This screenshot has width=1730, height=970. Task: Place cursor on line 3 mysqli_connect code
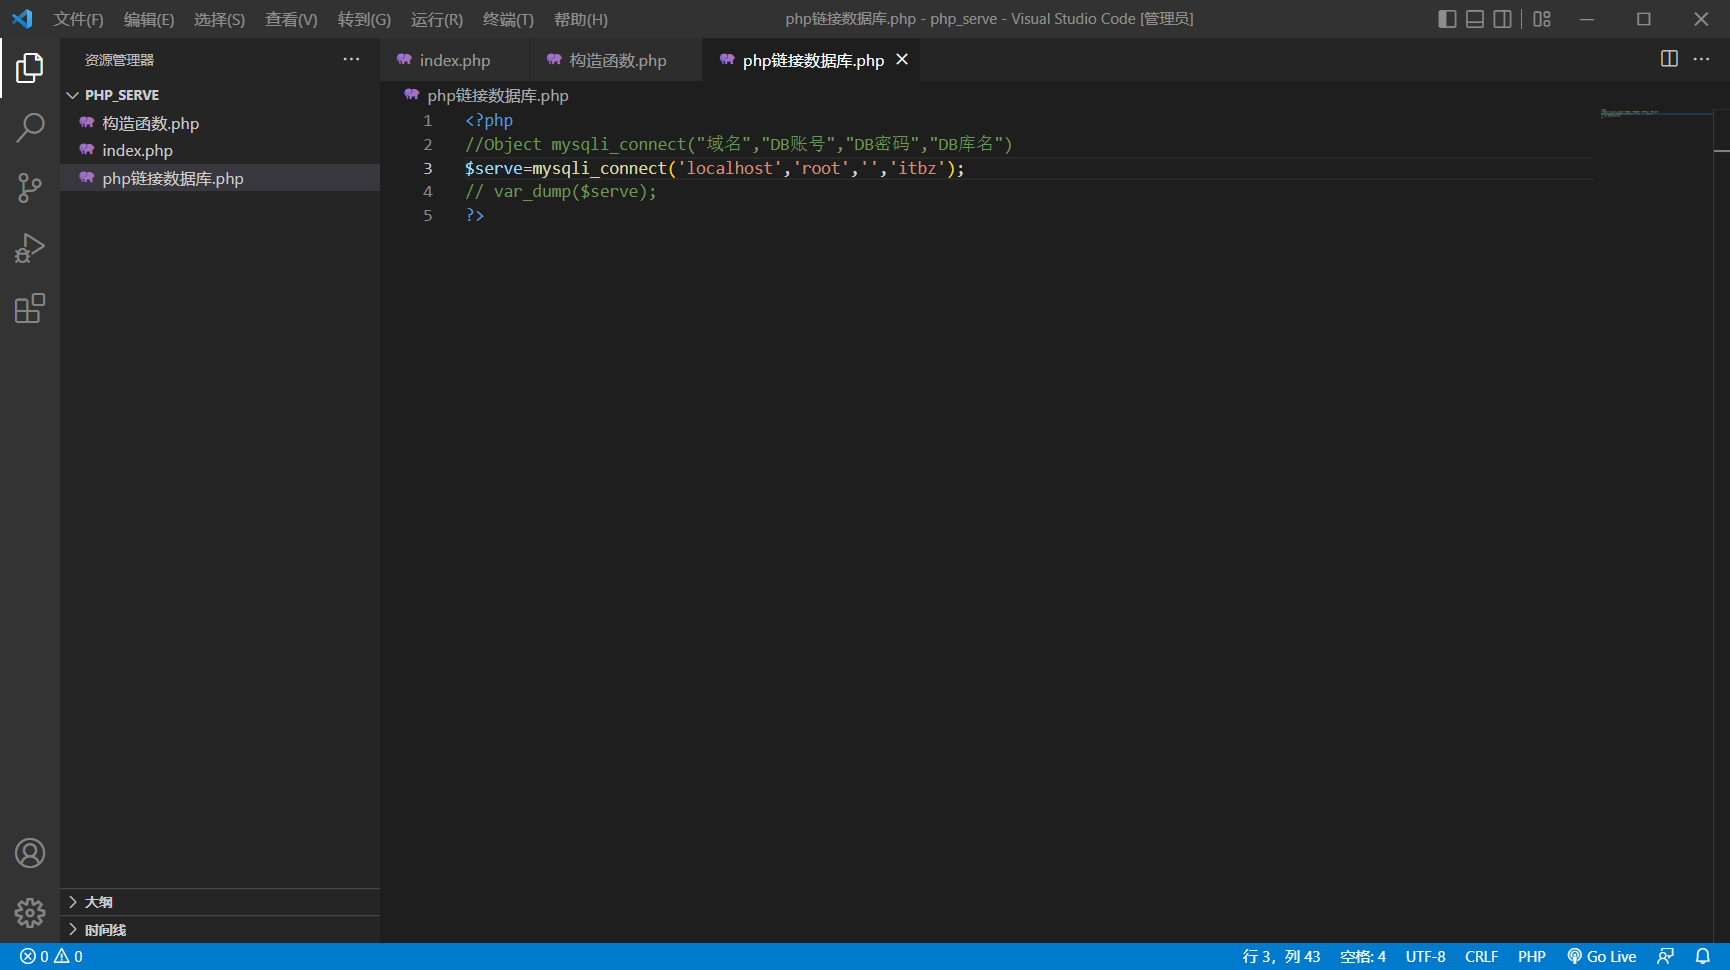click(714, 168)
